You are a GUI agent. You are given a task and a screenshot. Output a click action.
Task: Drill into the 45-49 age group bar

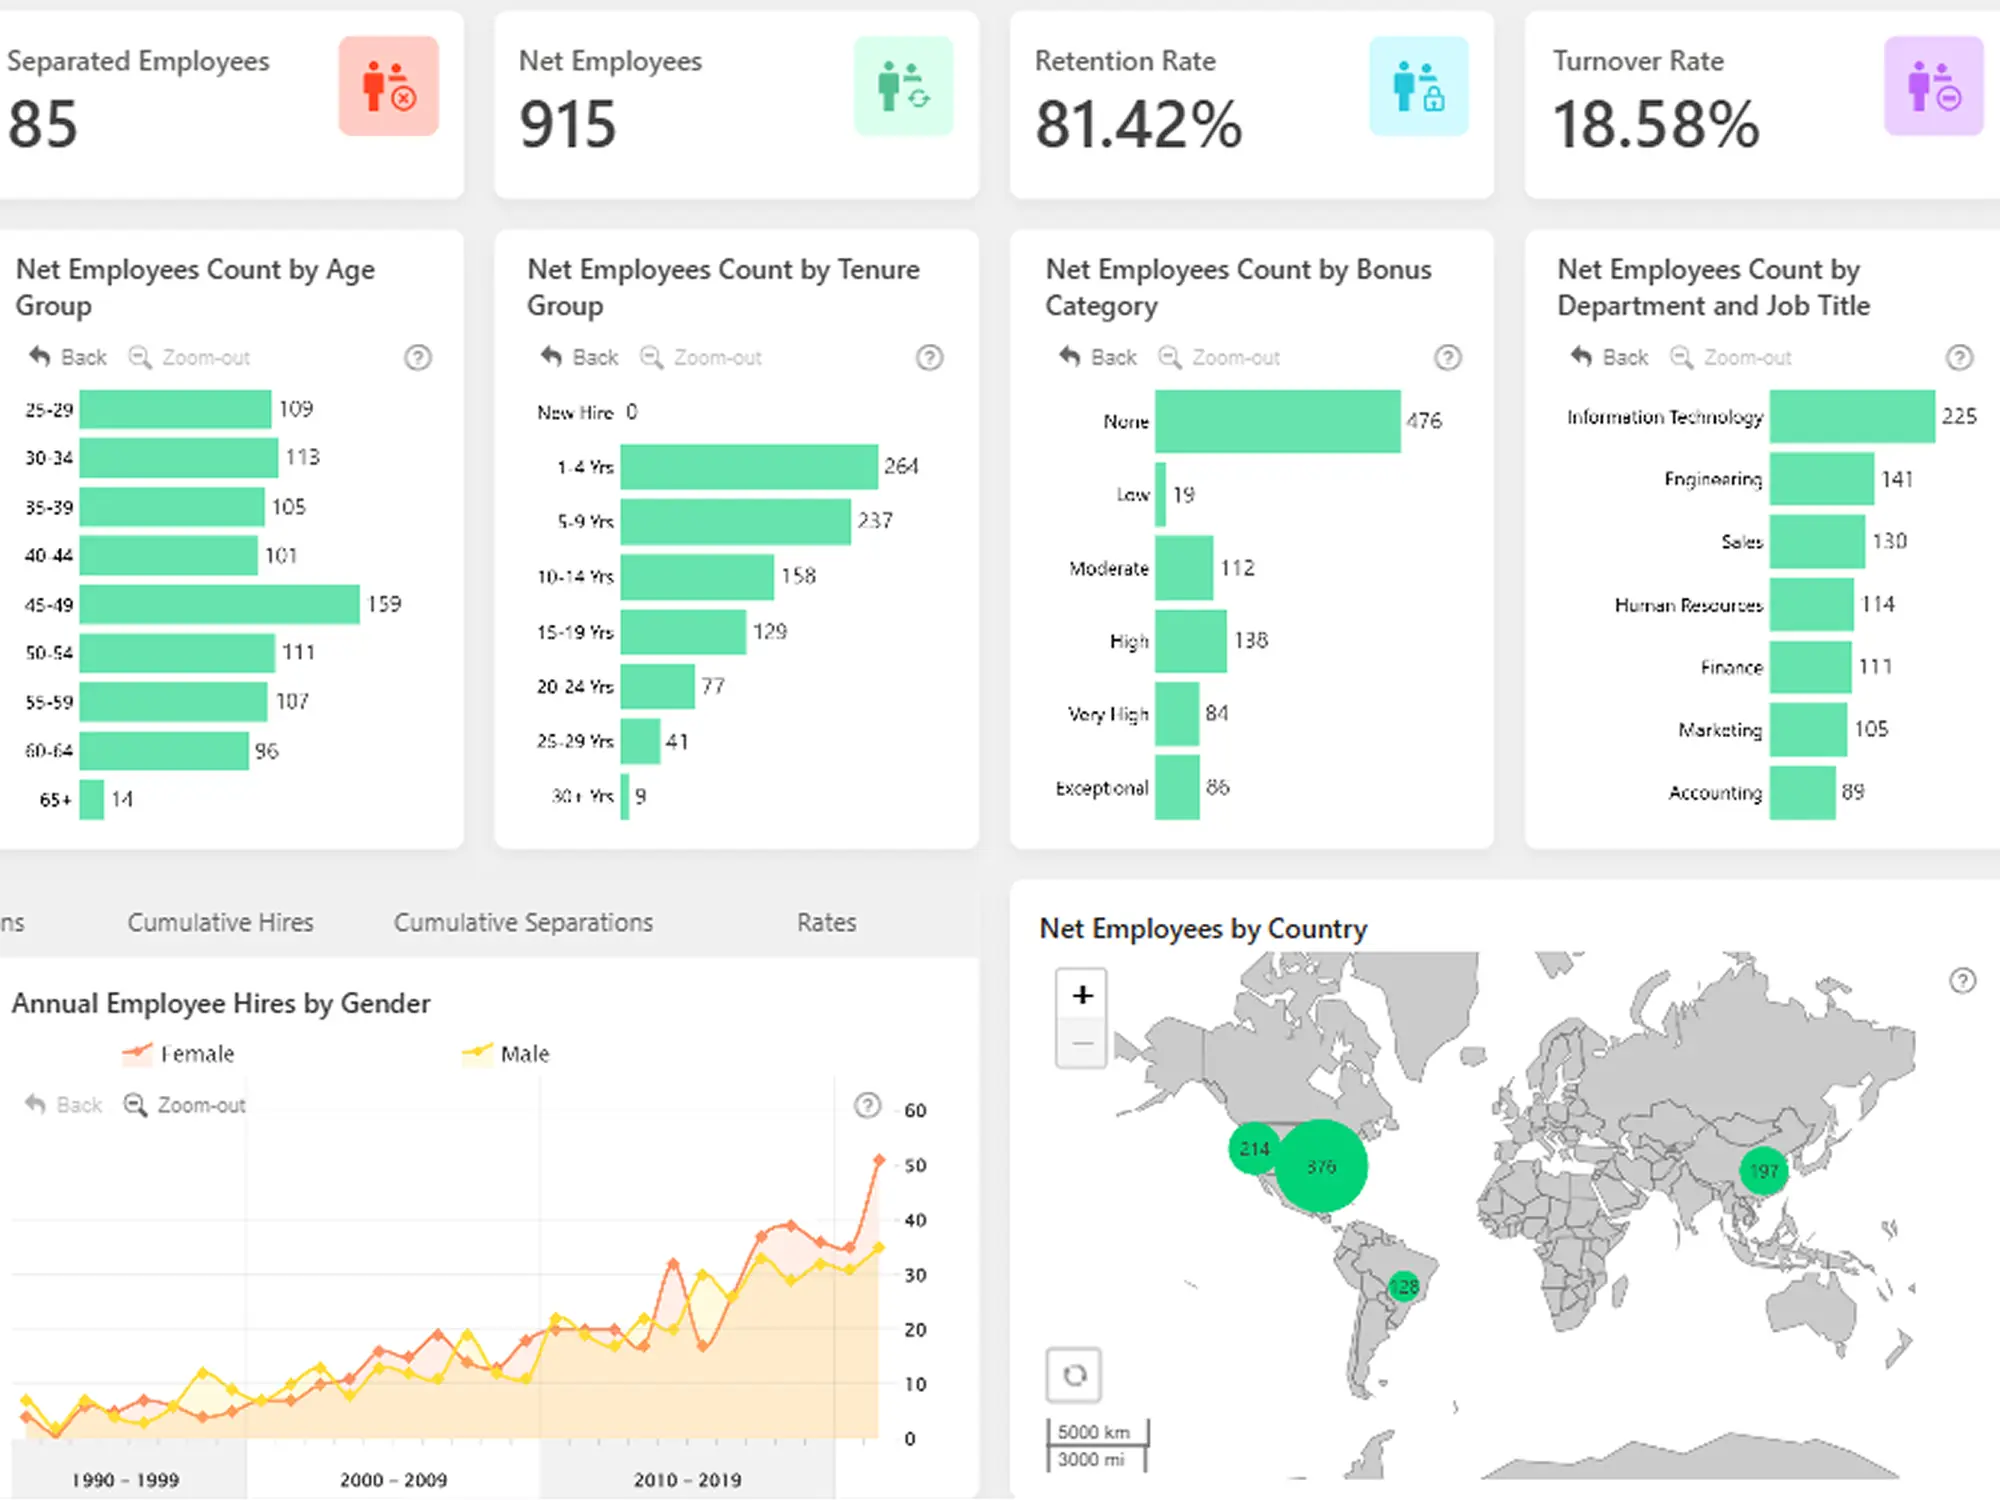(219, 604)
